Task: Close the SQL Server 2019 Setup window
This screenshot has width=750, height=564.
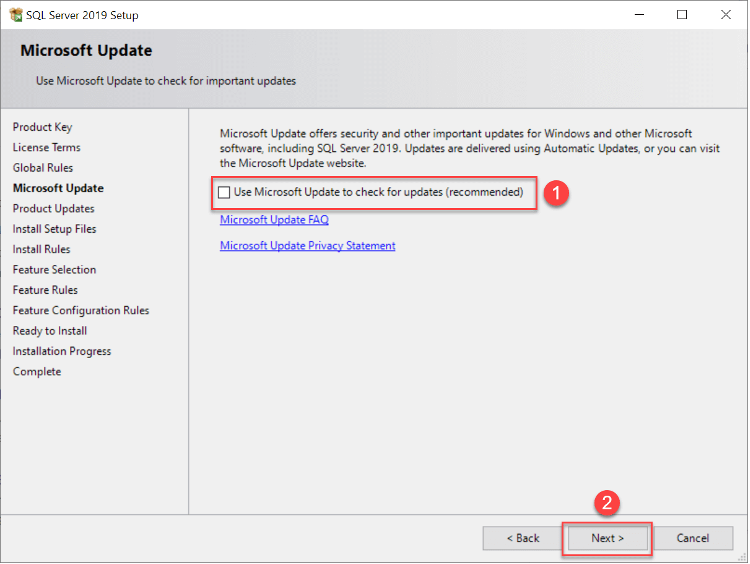Action: click(726, 15)
